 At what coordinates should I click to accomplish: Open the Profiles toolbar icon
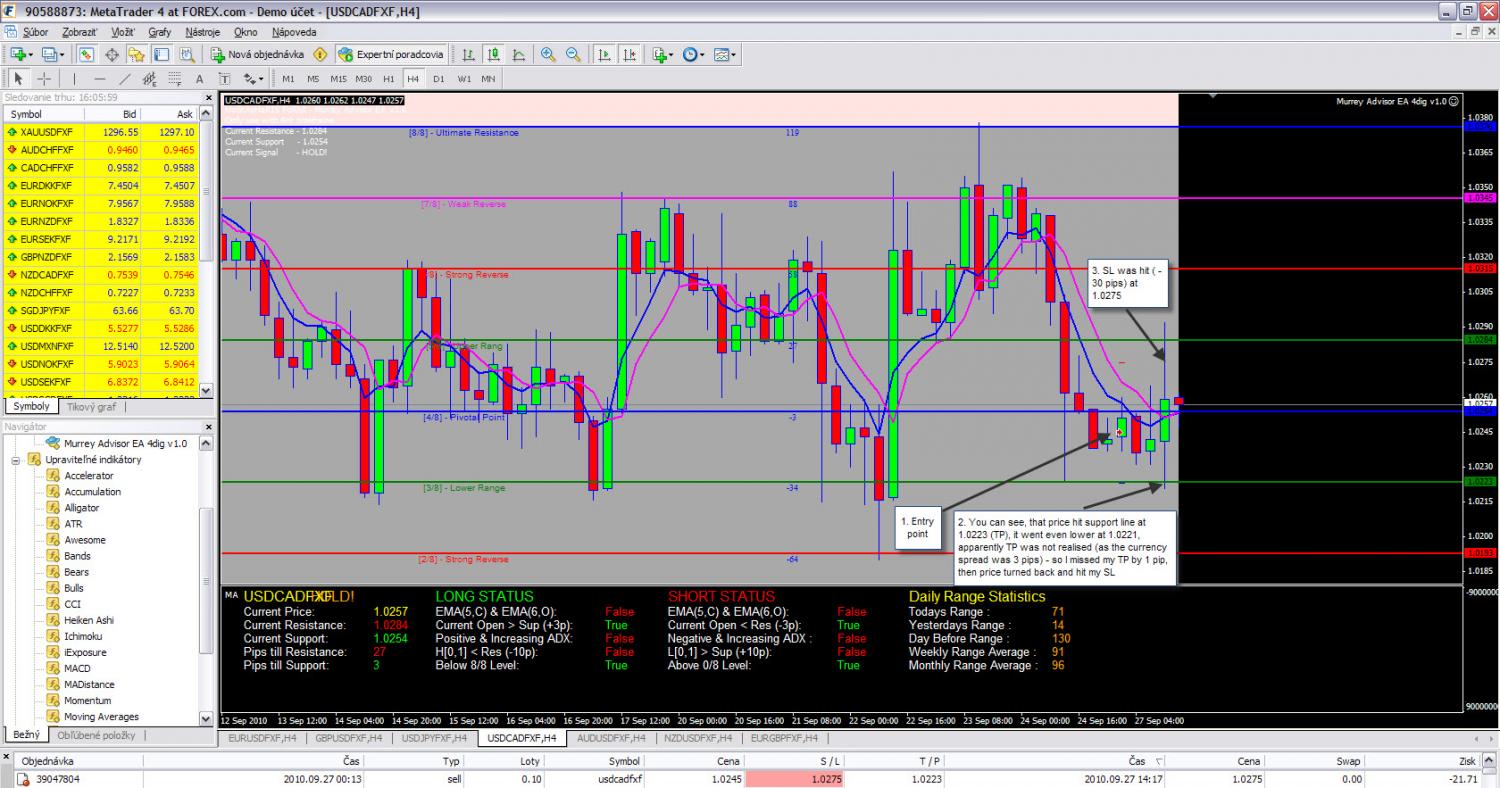point(48,54)
